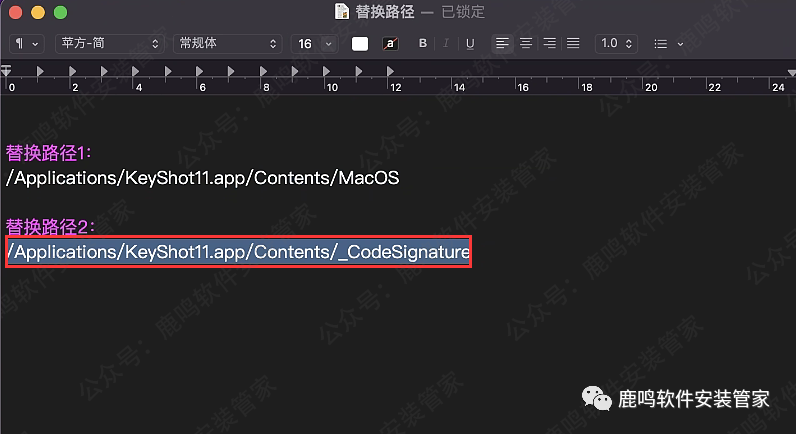Click the left indent marker on ruler
The width and height of the screenshot is (796, 434).
click(6, 71)
